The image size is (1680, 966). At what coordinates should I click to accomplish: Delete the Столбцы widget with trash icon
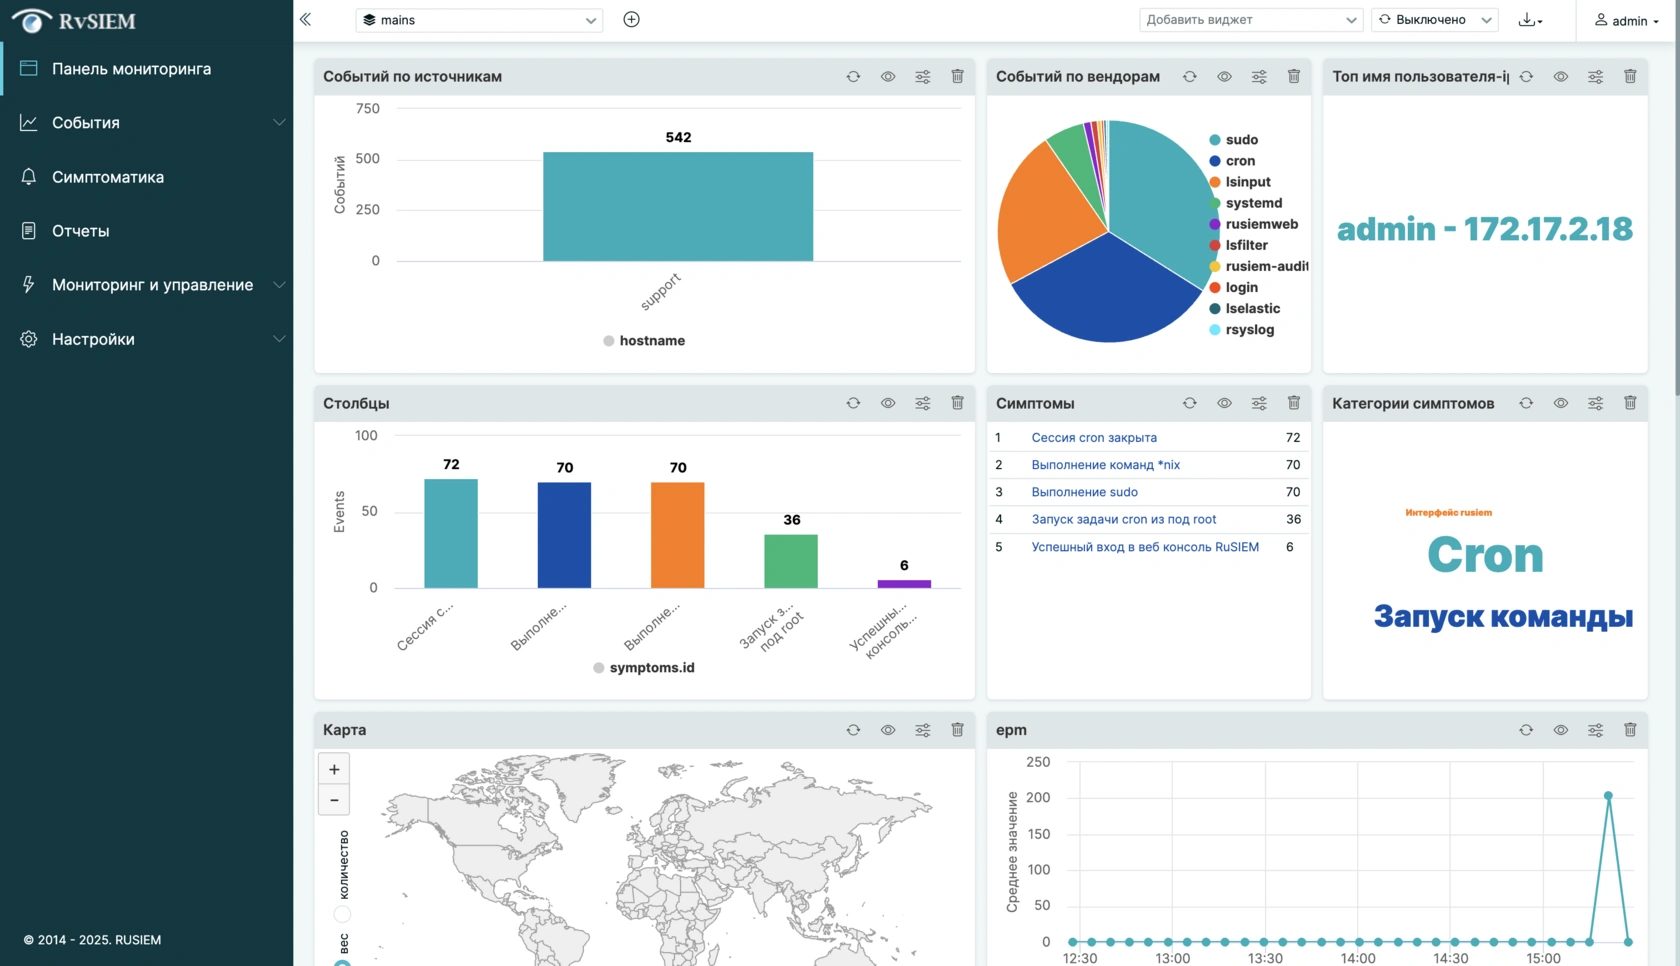pos(957,403)
